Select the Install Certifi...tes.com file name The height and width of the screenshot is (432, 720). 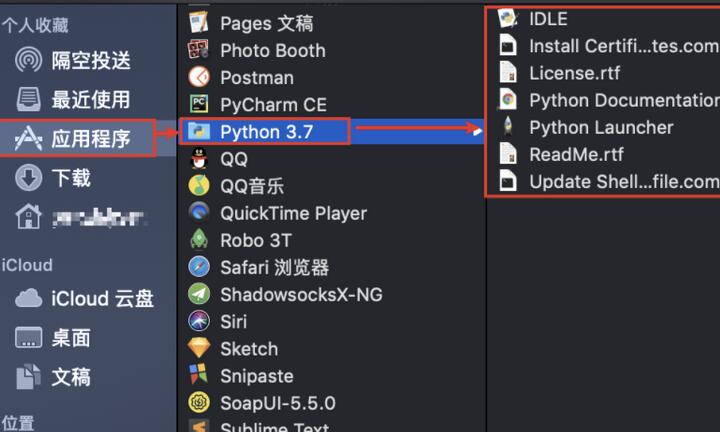click(624, 46)
